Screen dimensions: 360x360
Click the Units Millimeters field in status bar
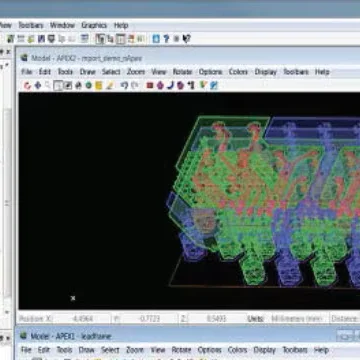tap(297, 319)
